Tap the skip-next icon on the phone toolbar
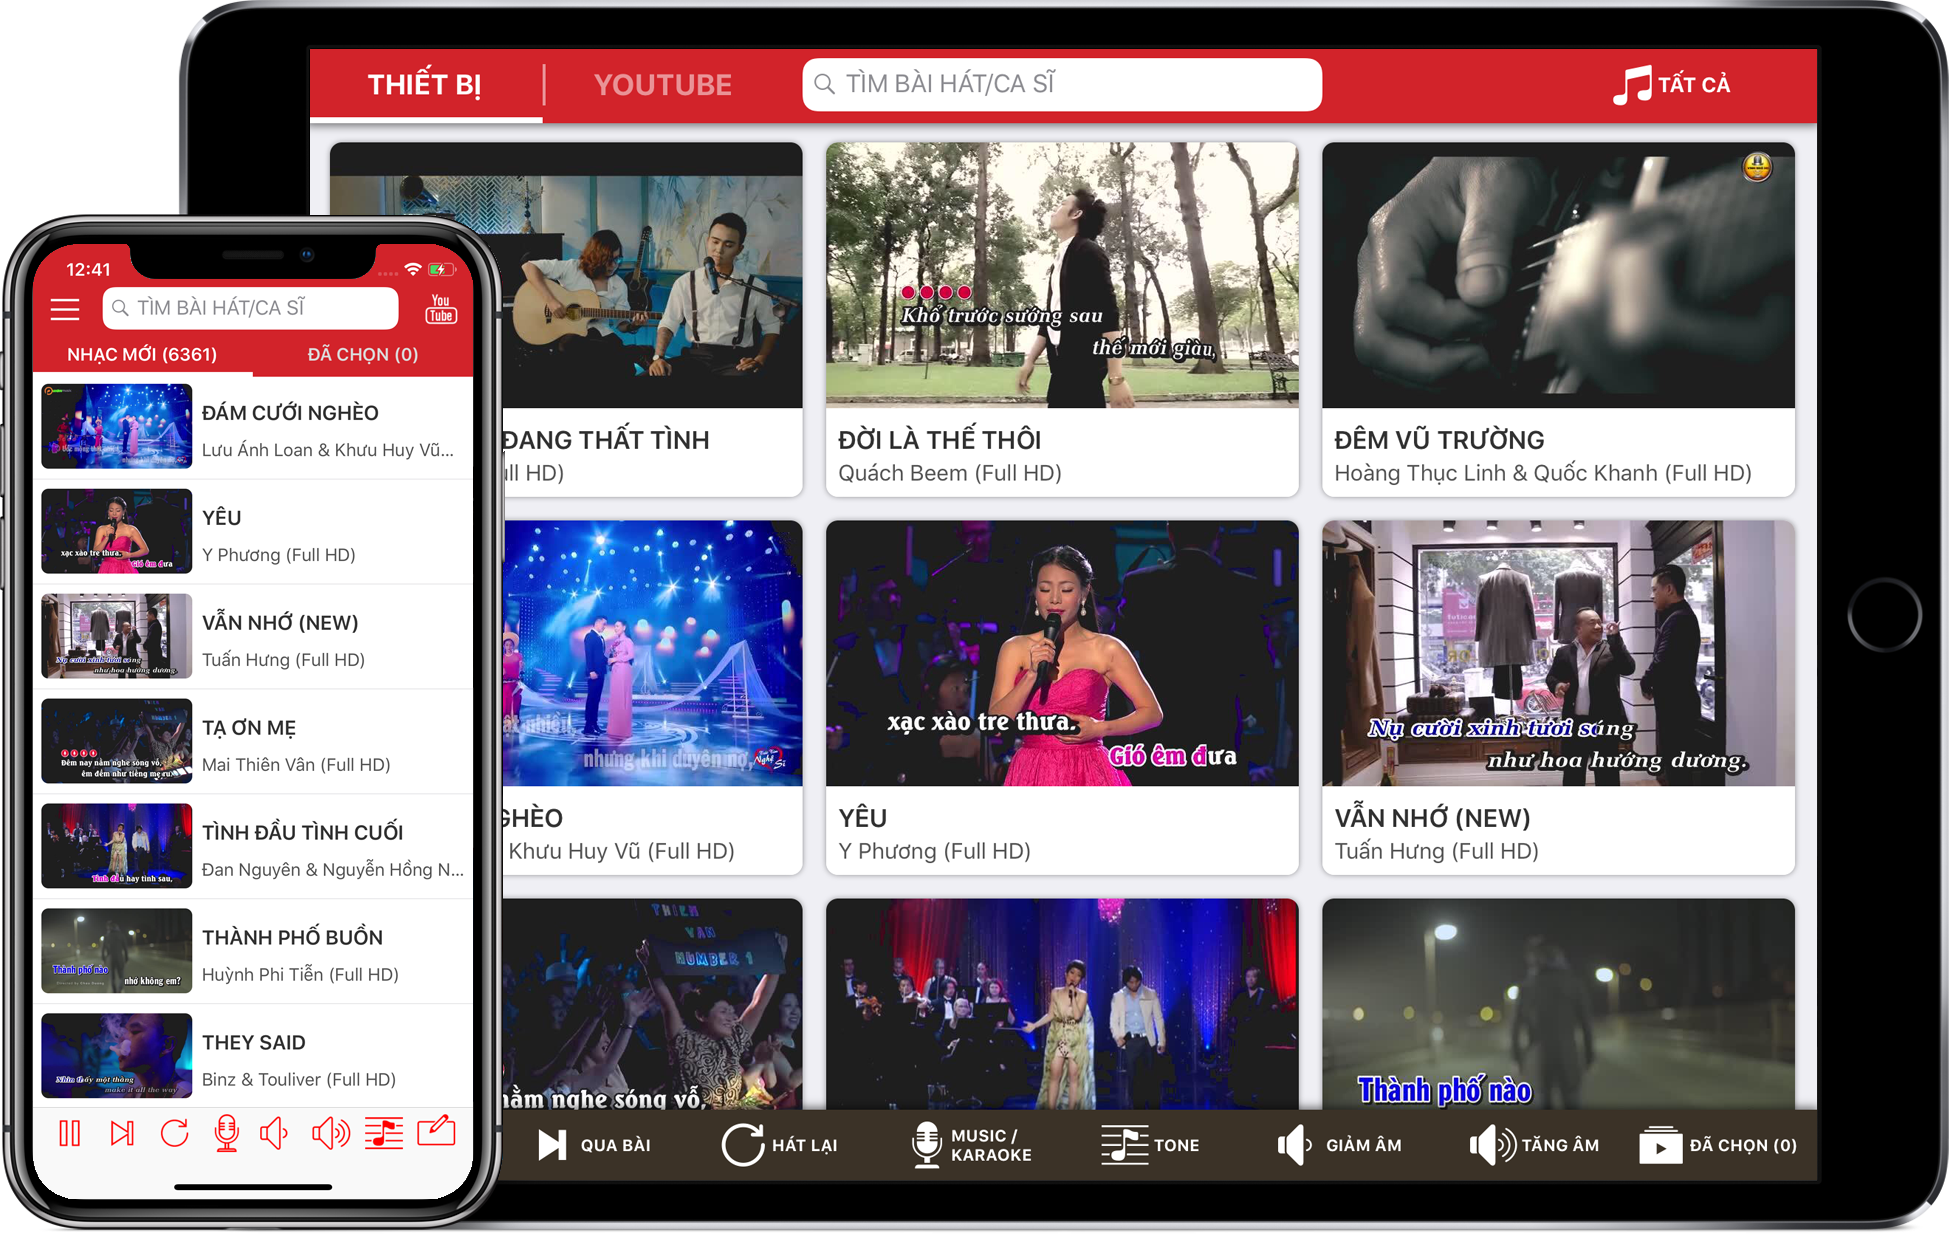Viewport: 1950px width, 1234px height. [122, 1133]
